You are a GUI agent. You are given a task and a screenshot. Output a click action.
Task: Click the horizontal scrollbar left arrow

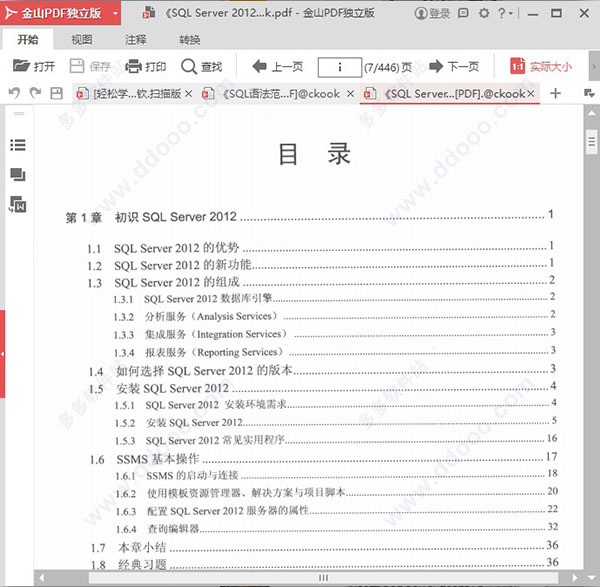click(41, 577)
